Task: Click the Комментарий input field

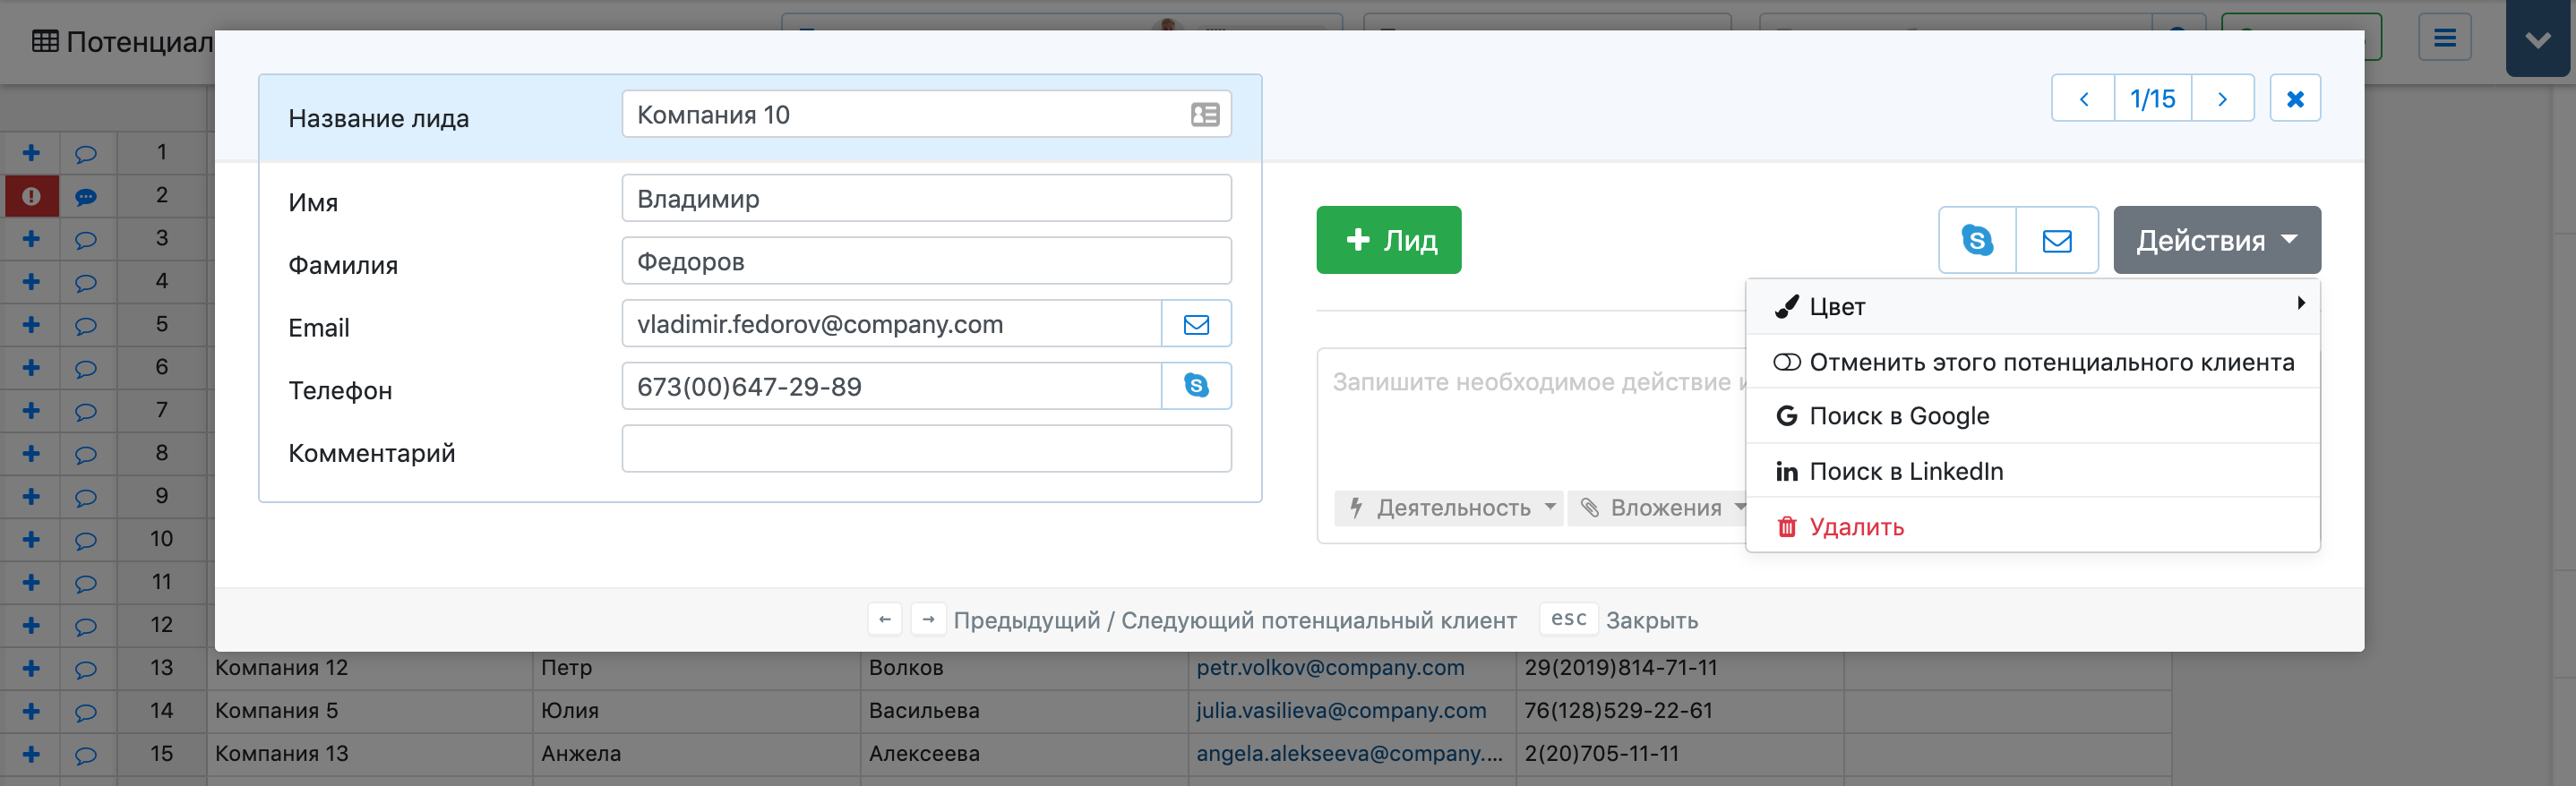Action: (926, 449)
